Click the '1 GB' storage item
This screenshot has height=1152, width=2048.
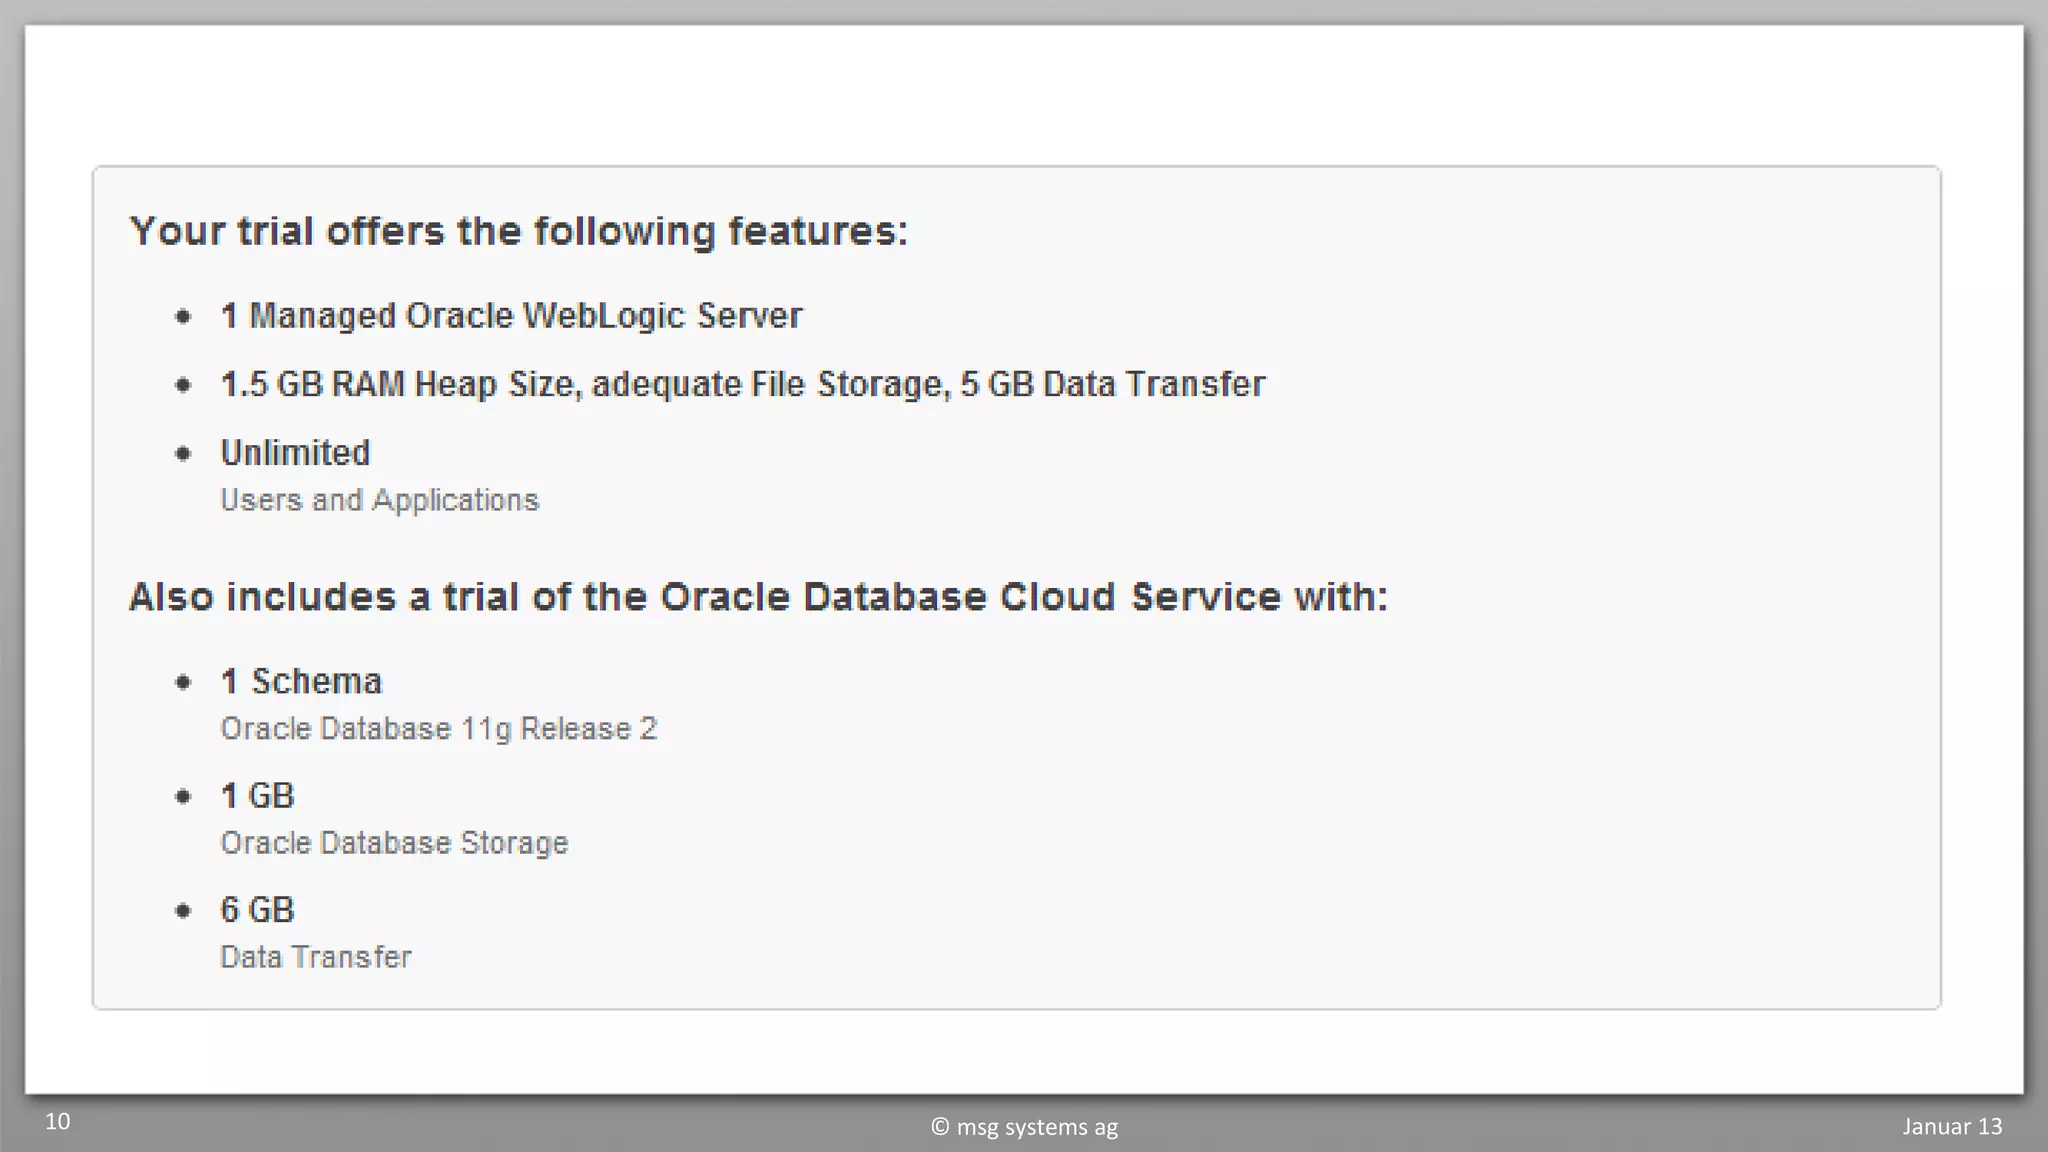[257, 796]
